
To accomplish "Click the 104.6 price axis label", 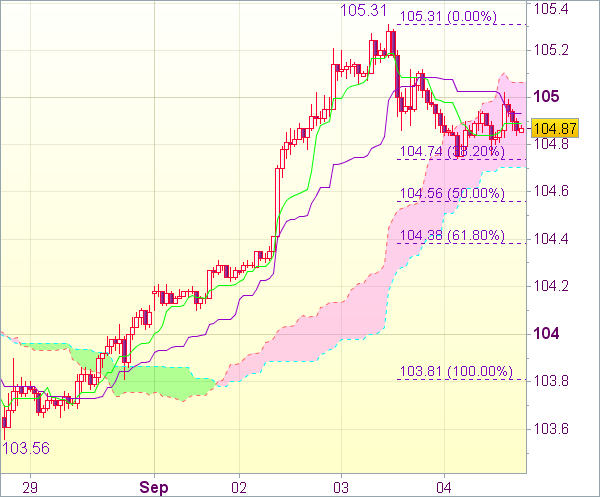I will pyautogui.click(x=551, y=191).
